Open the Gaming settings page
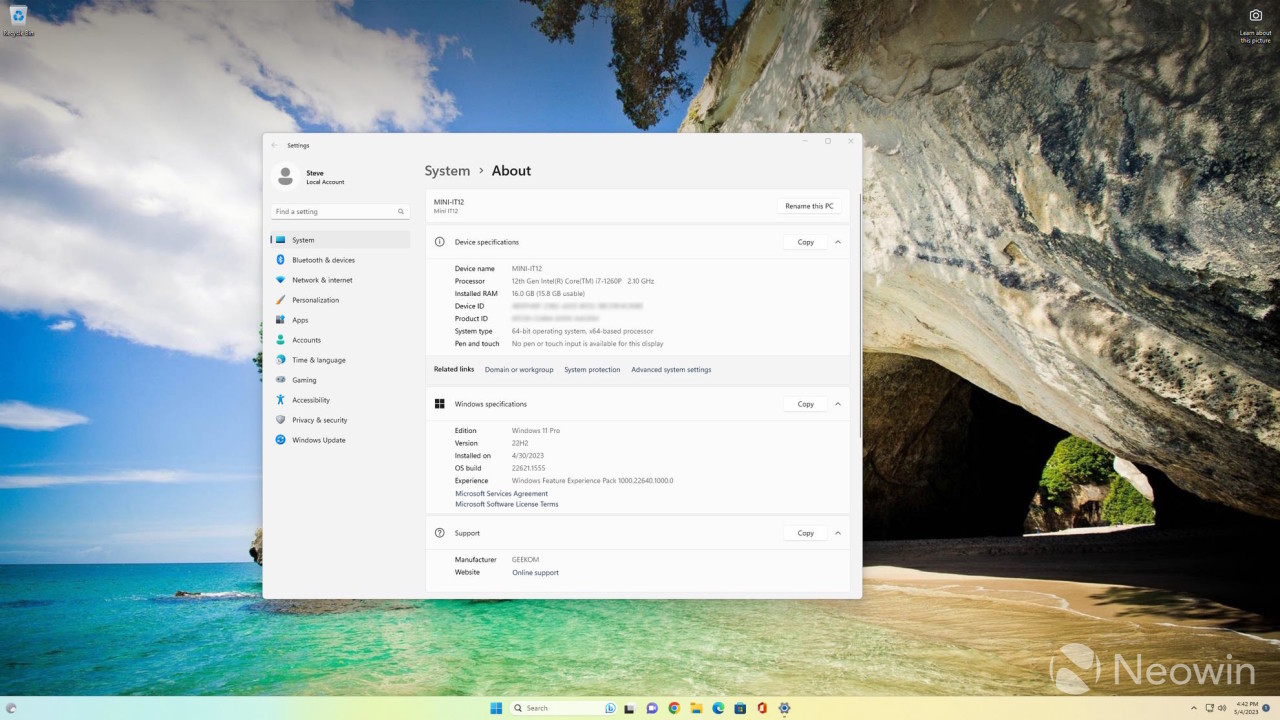Viewport: 1280px width, 720px height. [340, 380]
